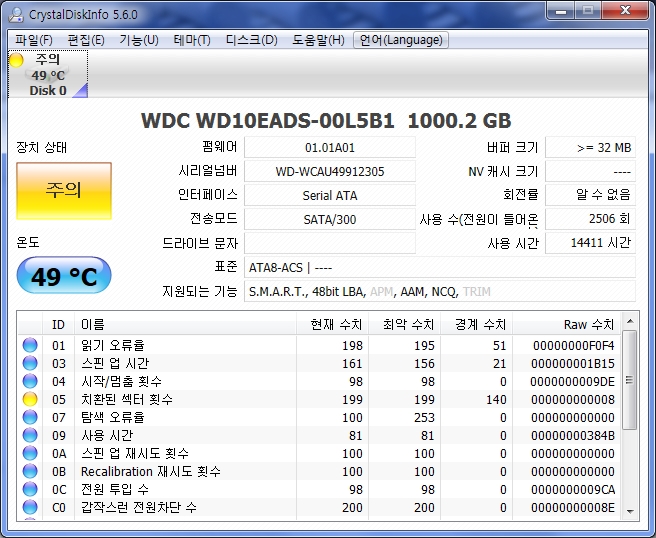656x538 pixels.
Task: Click blue status orb for ID 07 row
Action: 30,417
